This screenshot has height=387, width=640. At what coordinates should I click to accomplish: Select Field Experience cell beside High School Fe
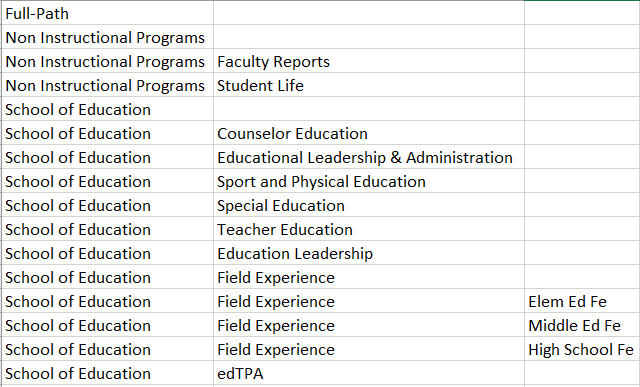[369, 349]
